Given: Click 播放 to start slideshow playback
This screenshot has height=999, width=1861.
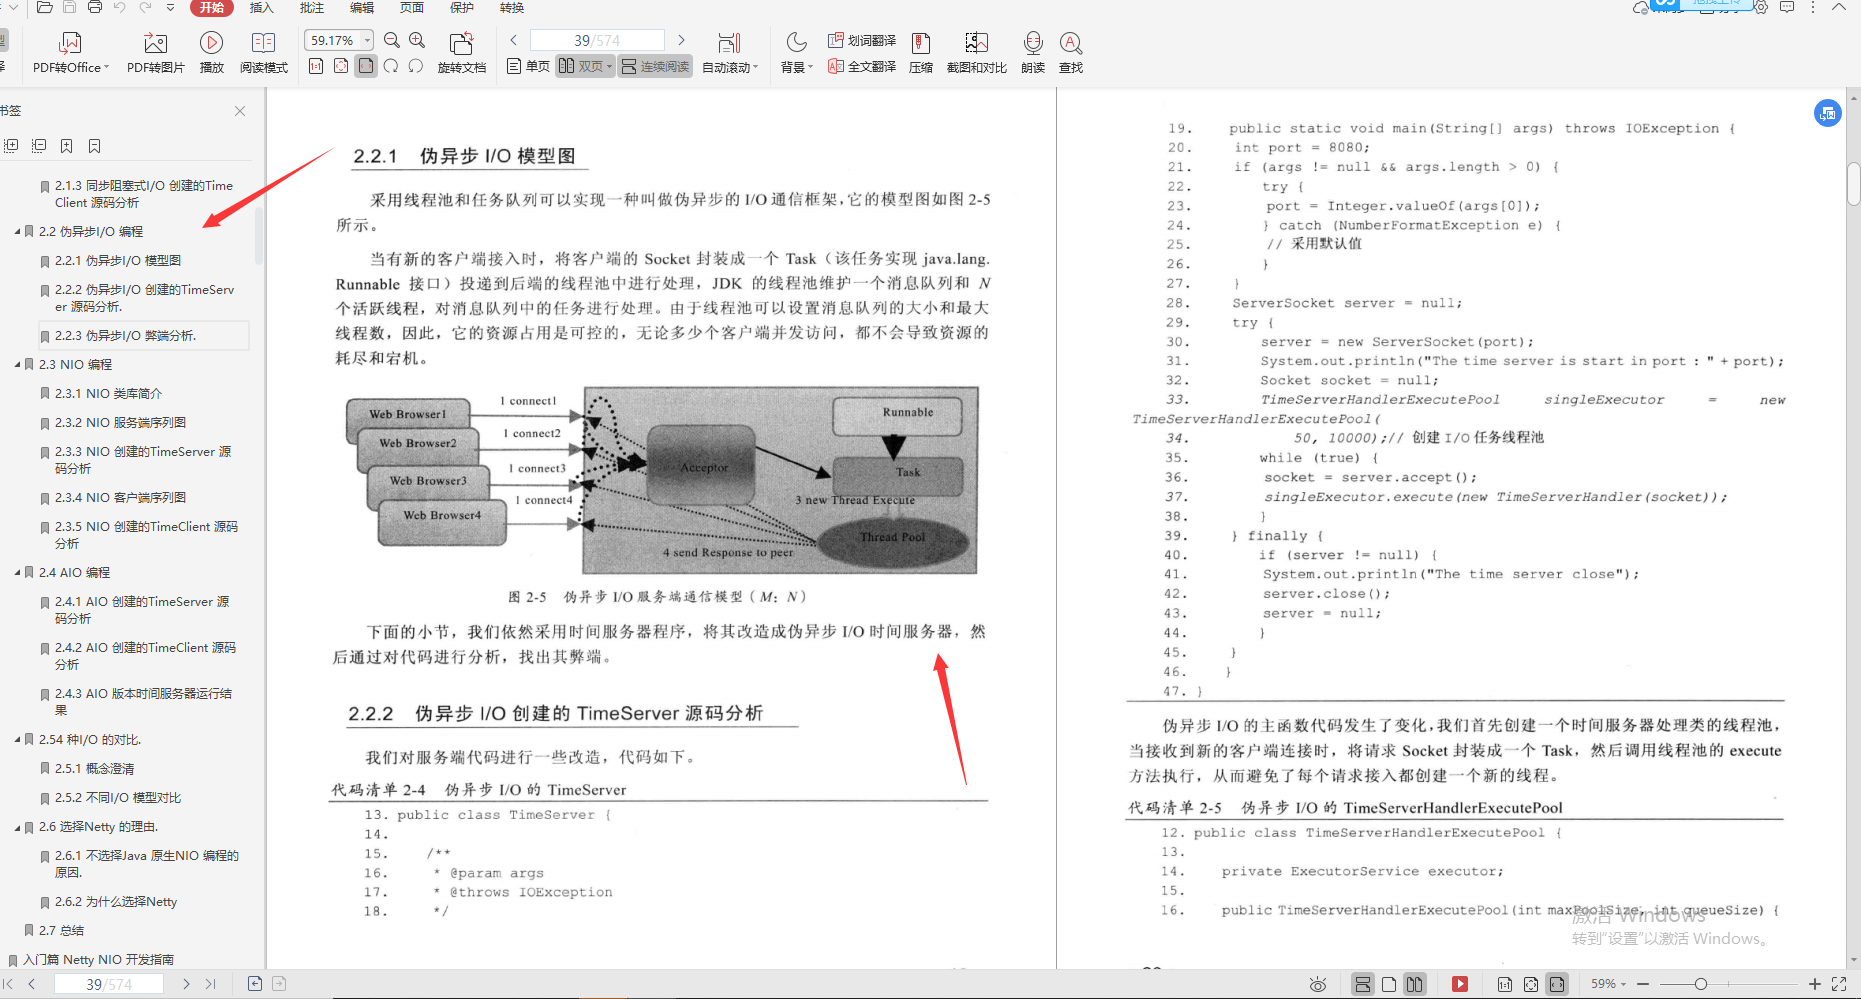Looking at the screenshot, I should click(211, 52).
